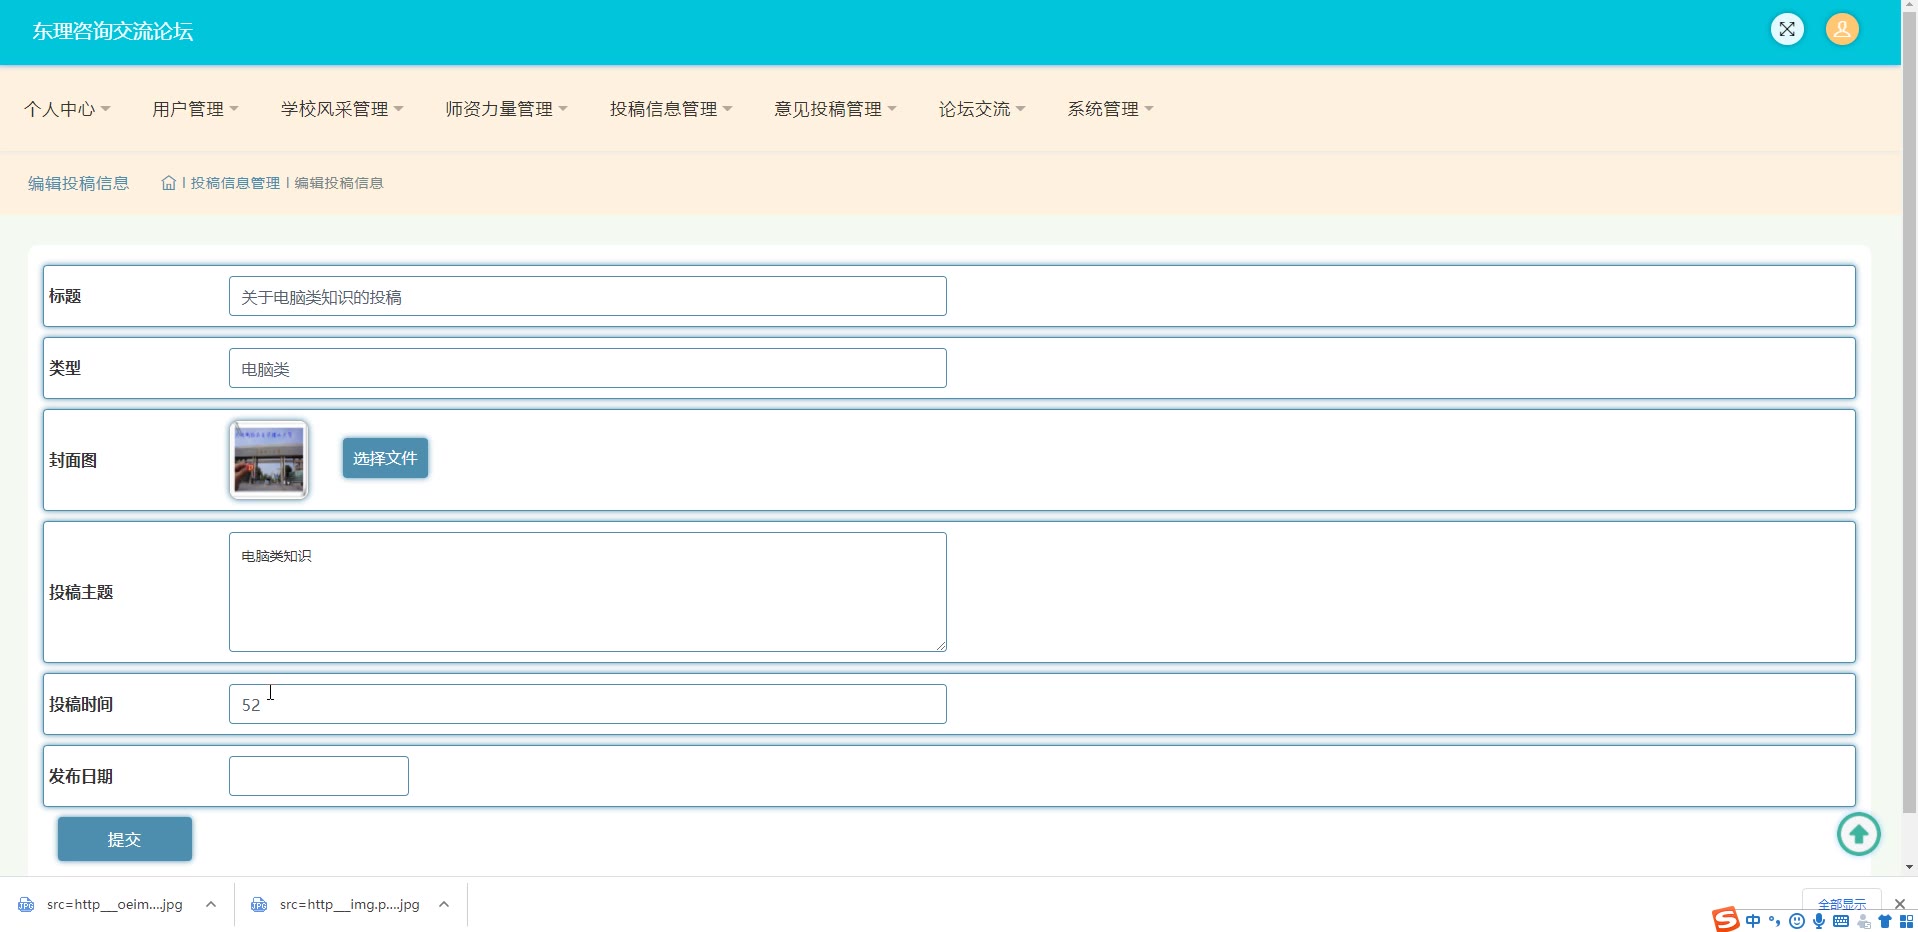Toggle fullscreen with the expand arrows icon
1918x932 pixels.
(x=1787, y=29)
